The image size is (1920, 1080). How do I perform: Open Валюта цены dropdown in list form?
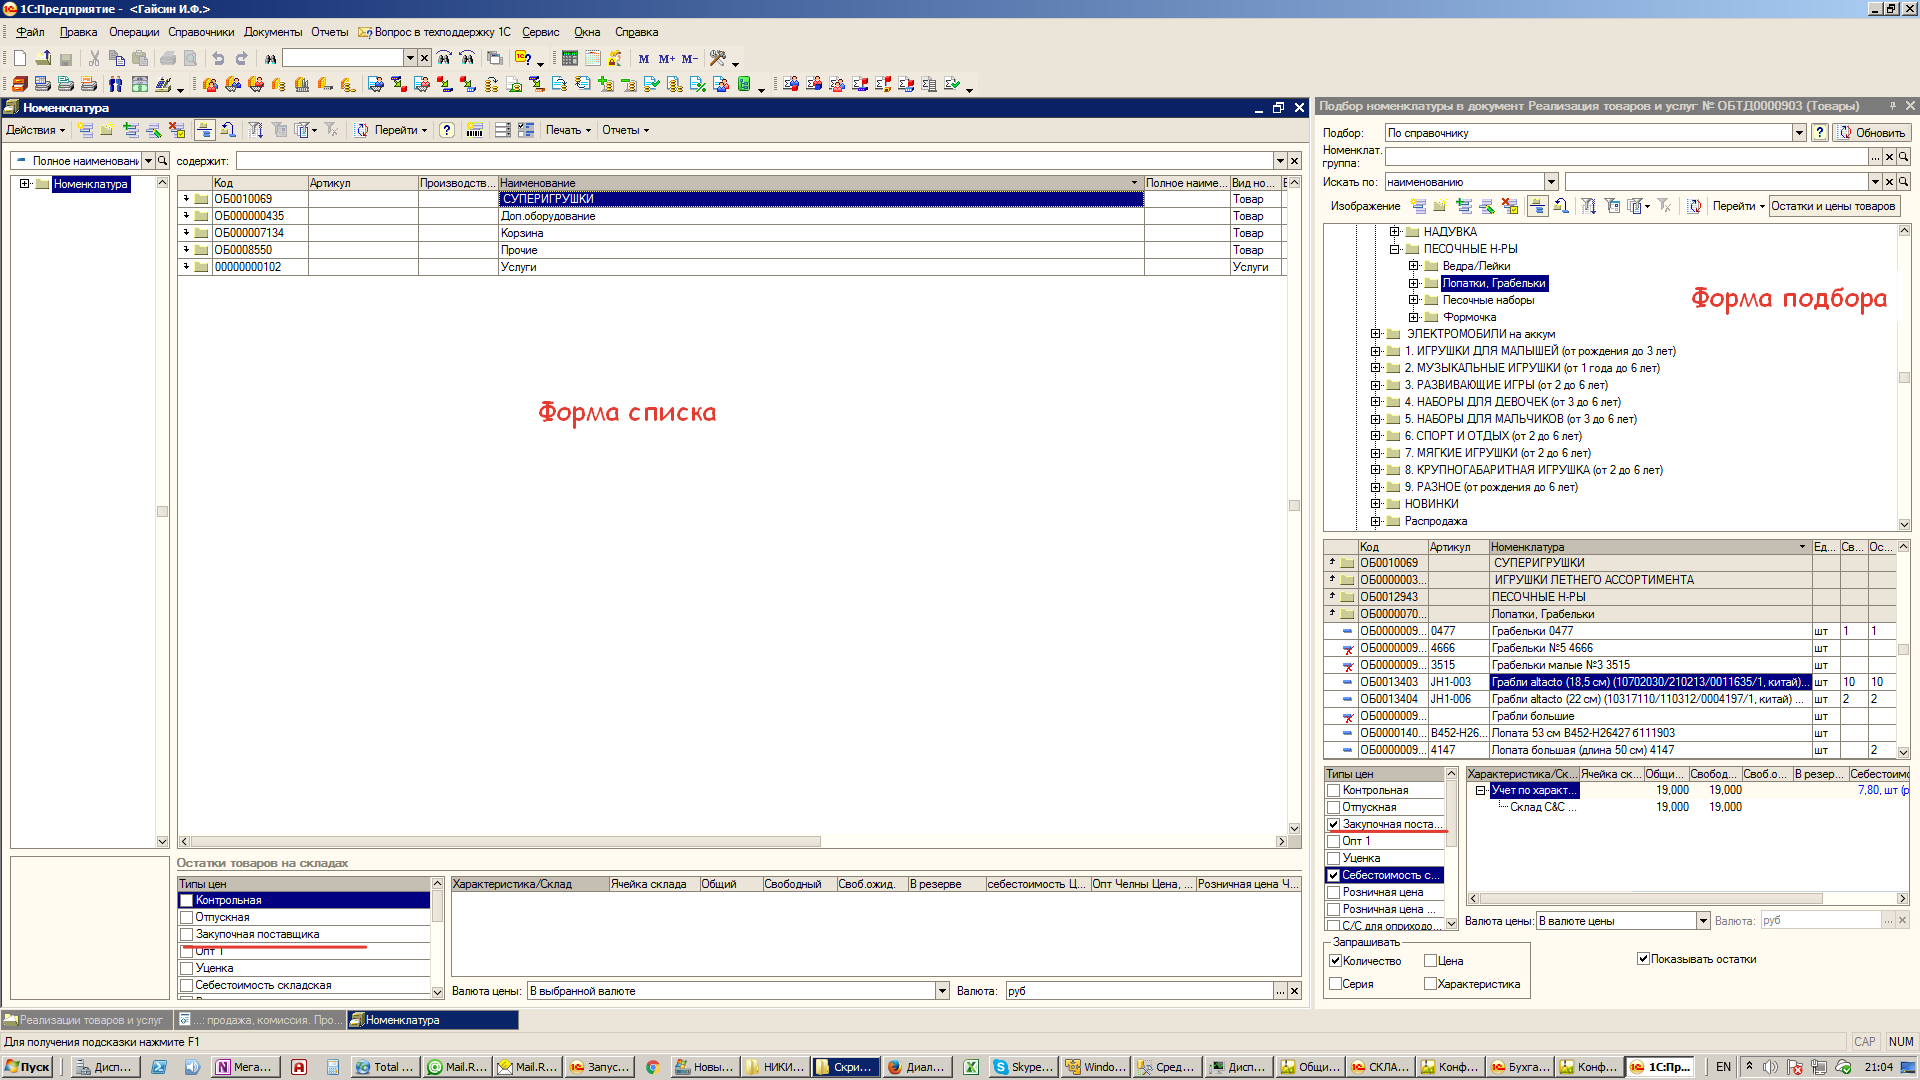942,991
